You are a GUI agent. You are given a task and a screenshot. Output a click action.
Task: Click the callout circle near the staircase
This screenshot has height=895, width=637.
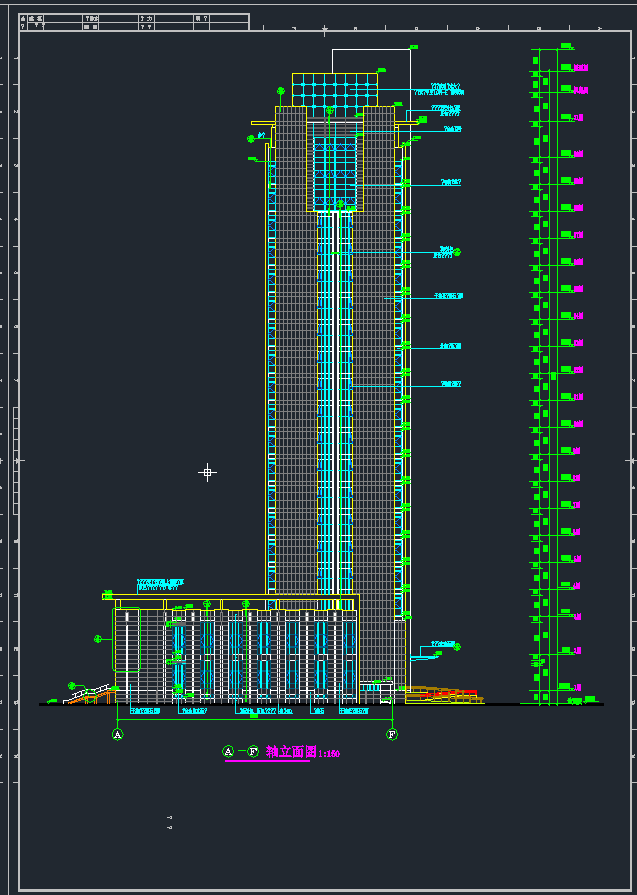[72, 686]
